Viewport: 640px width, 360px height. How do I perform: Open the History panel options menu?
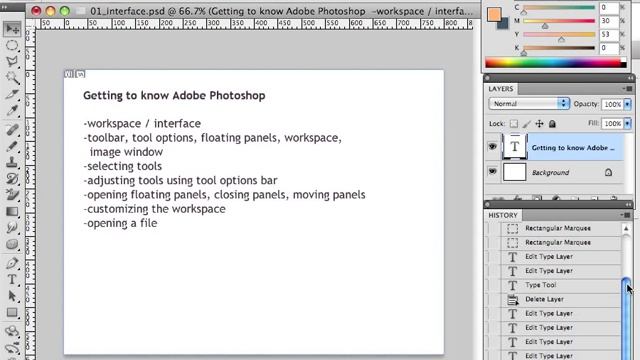(626, 215)
